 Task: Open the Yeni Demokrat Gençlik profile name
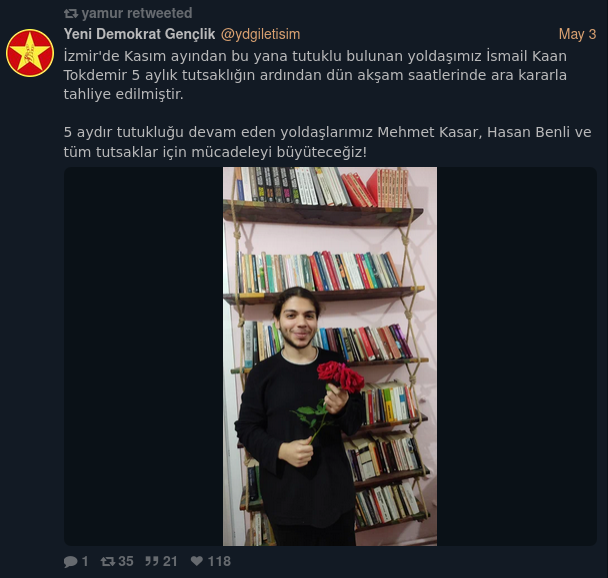click(139, 34)
